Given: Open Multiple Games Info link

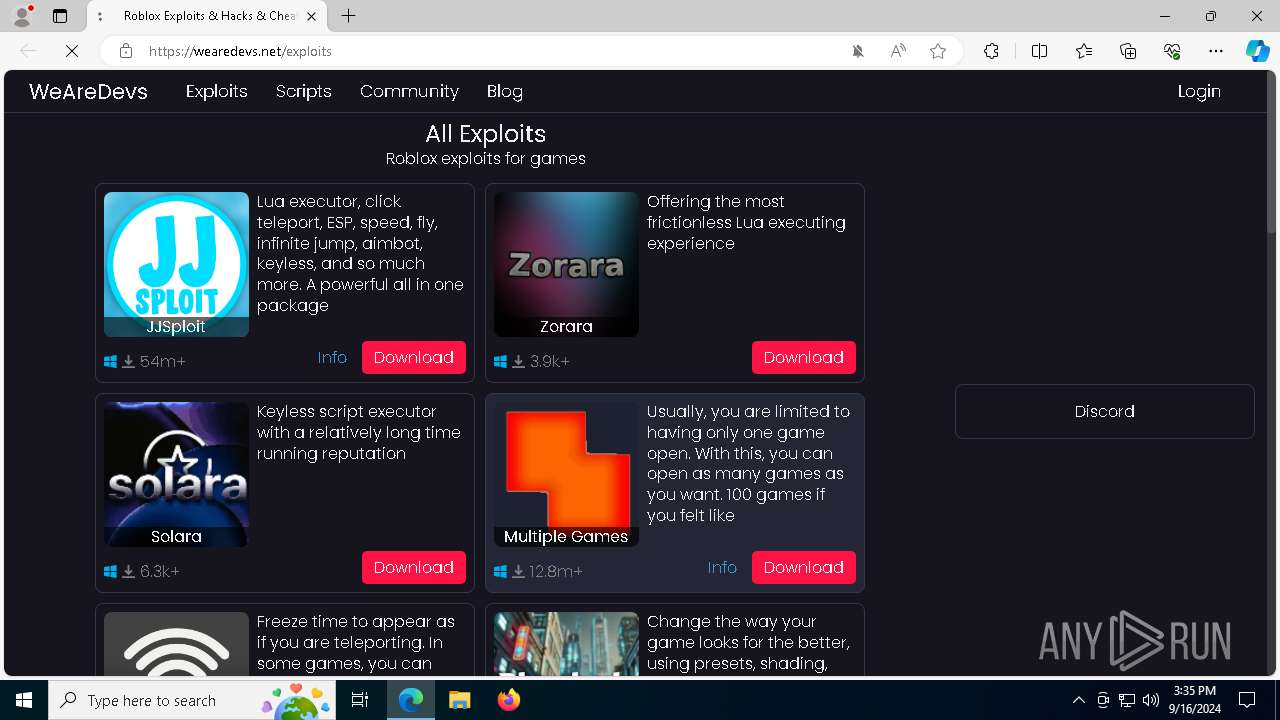Looking at the screenshot, I should [x=722, y=567].
